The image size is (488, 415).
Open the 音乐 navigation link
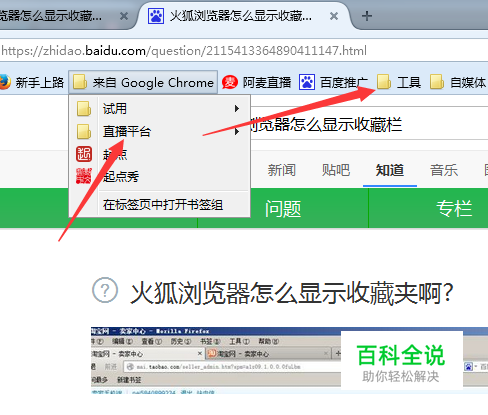[444, 170]
